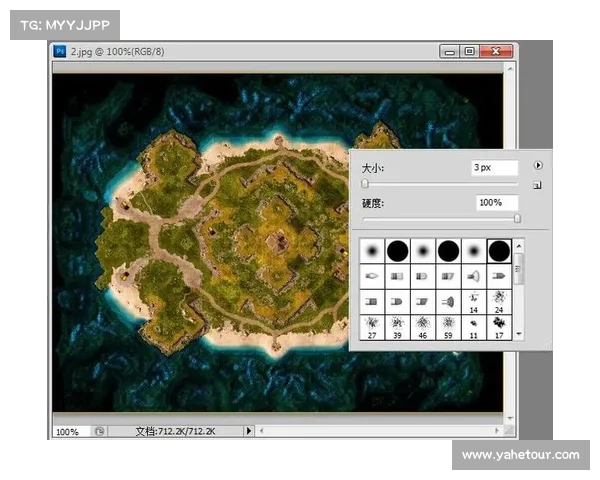Select the spatter brush preset labeled 46
The image size is (600, 480).
click(x=422, y=327)
